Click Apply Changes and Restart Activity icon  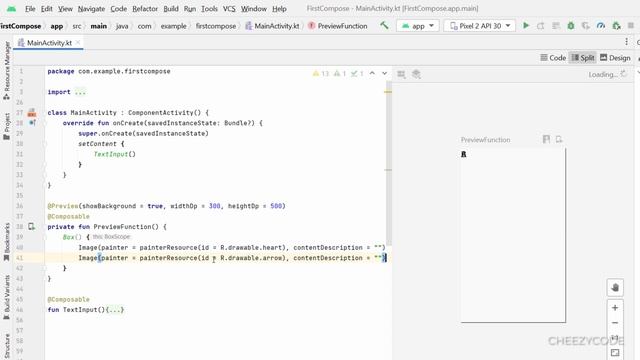tap(540, 26)
